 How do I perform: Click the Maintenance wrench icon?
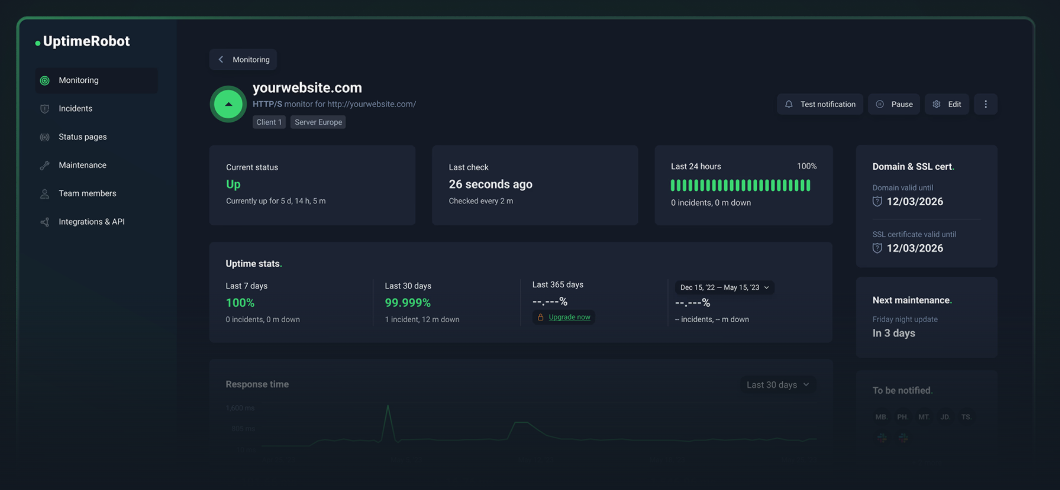(45, 166)
